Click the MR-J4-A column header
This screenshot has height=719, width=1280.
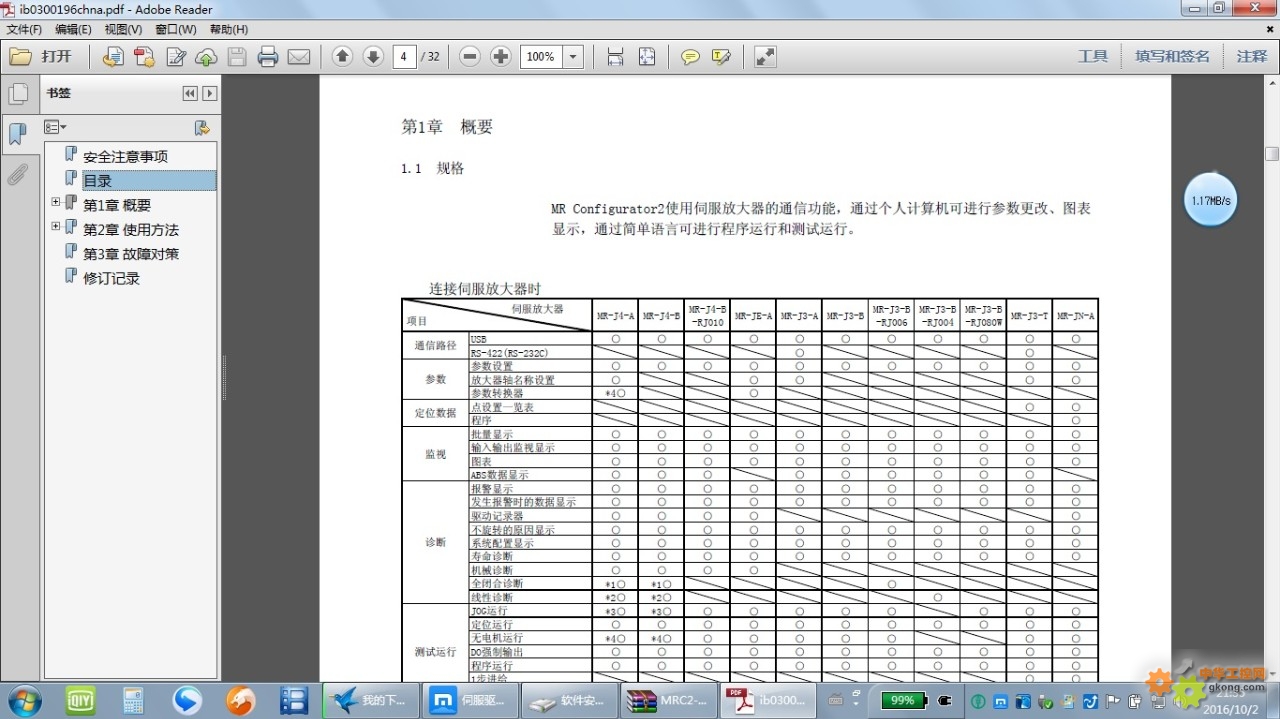click(x=615, y=316)
